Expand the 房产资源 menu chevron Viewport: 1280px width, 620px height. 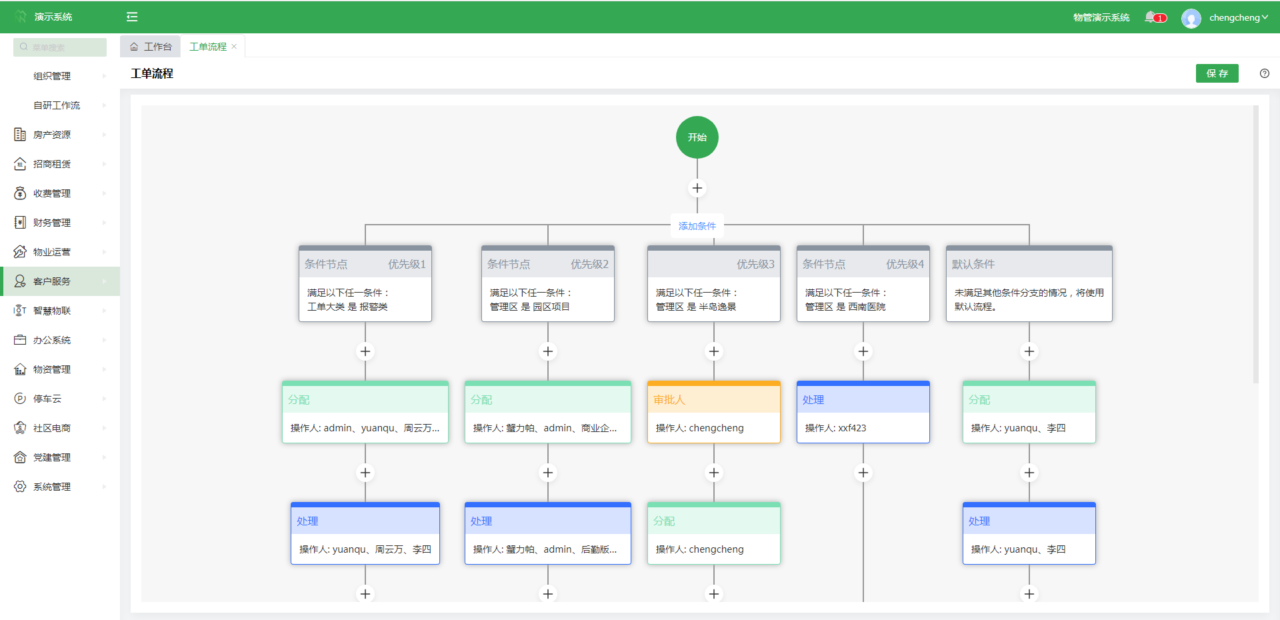pyautogui.click(x=104, y=134)
